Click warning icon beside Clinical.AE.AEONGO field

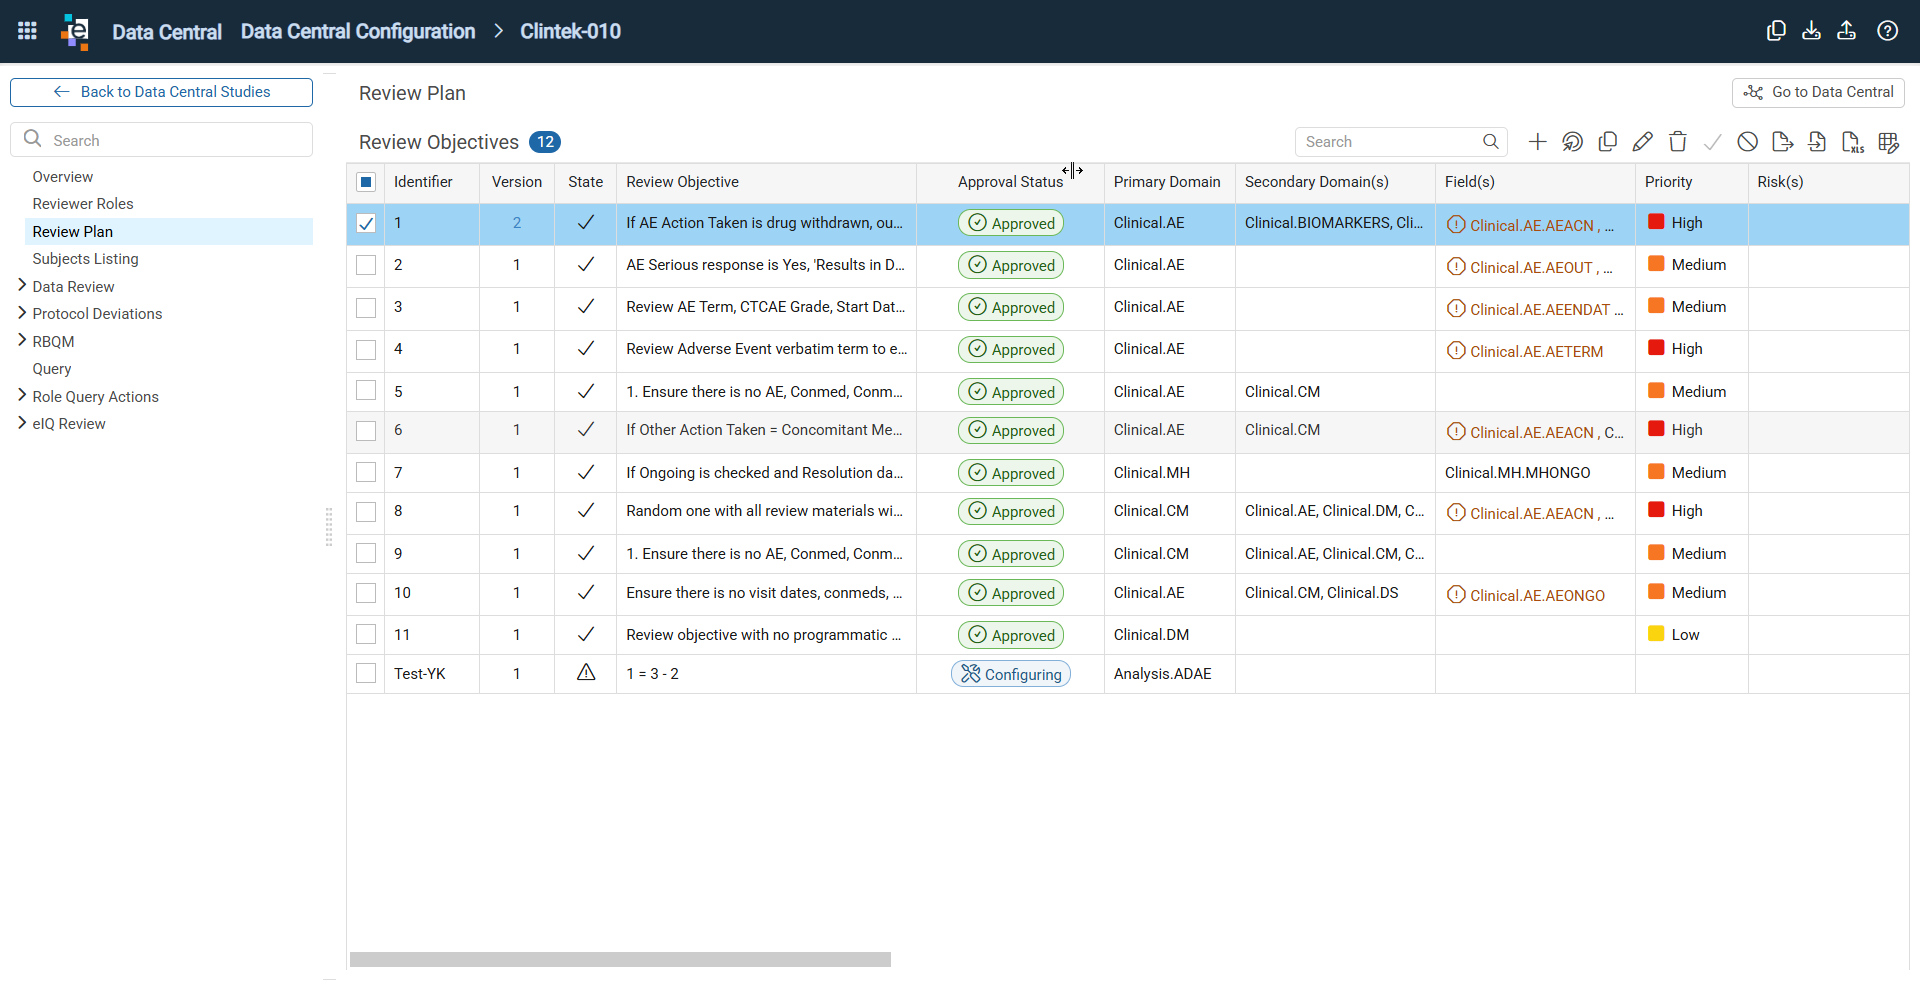point(1456,595)
